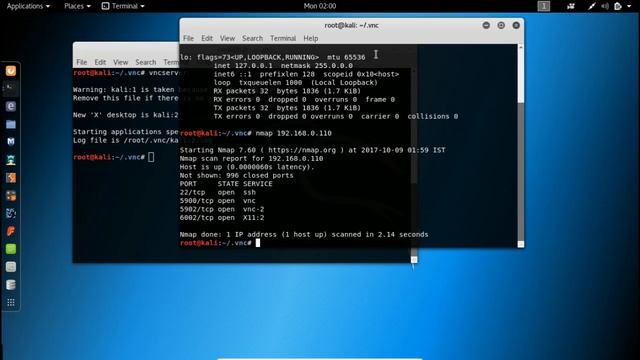This screenshot has height=360, width=640.
Task: Open the Places menu in top bar
Action: tap(77, 6)
